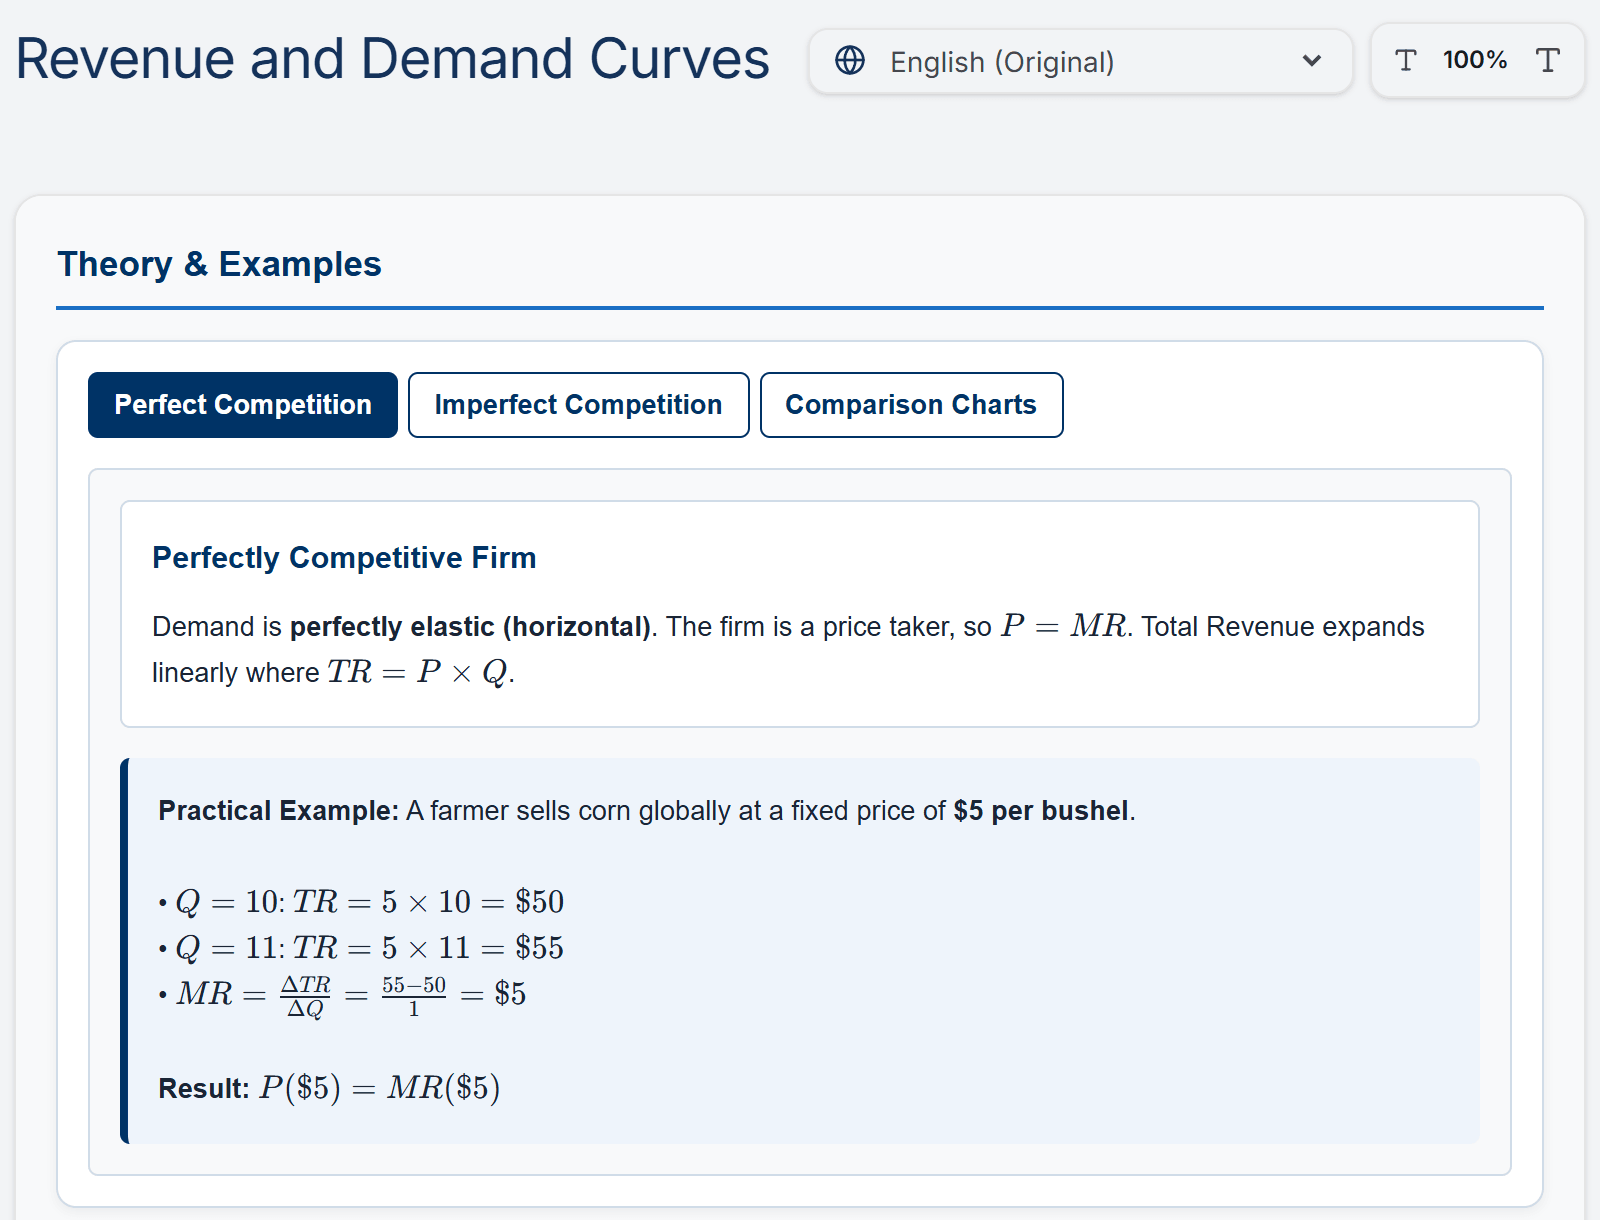Screen dimensions: 1600x1220
Task: Decrease text size with small T icon
Action: click(1405, 61)
